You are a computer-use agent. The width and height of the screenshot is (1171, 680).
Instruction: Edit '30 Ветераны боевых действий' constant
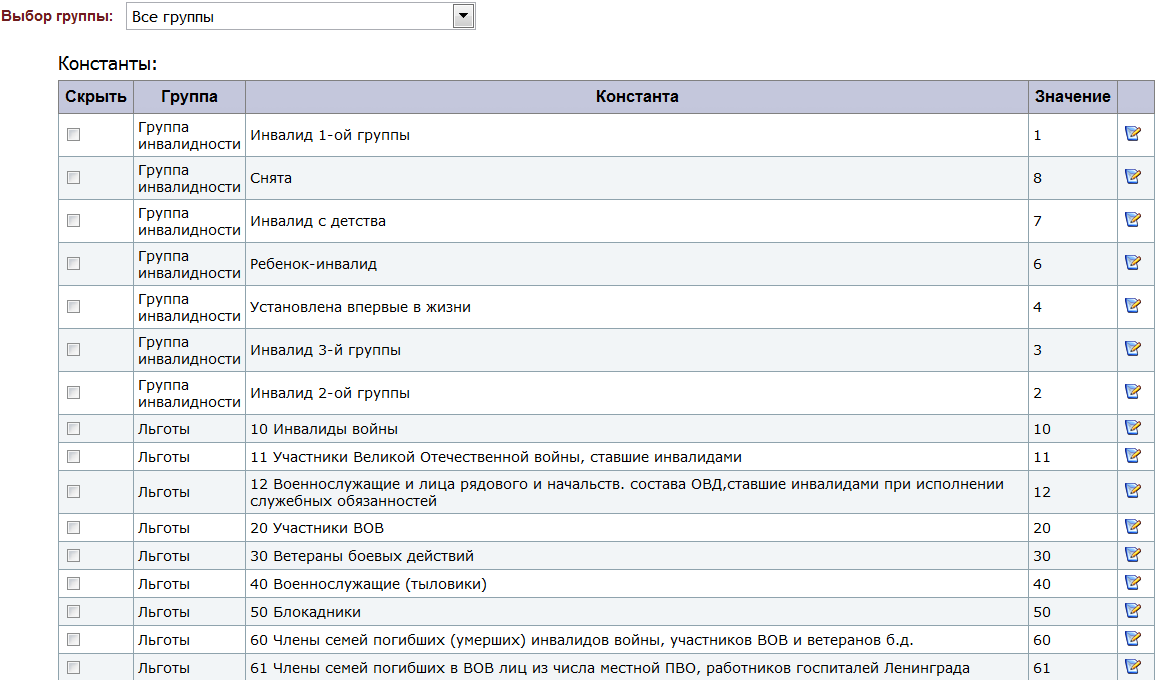[1133, 555]
